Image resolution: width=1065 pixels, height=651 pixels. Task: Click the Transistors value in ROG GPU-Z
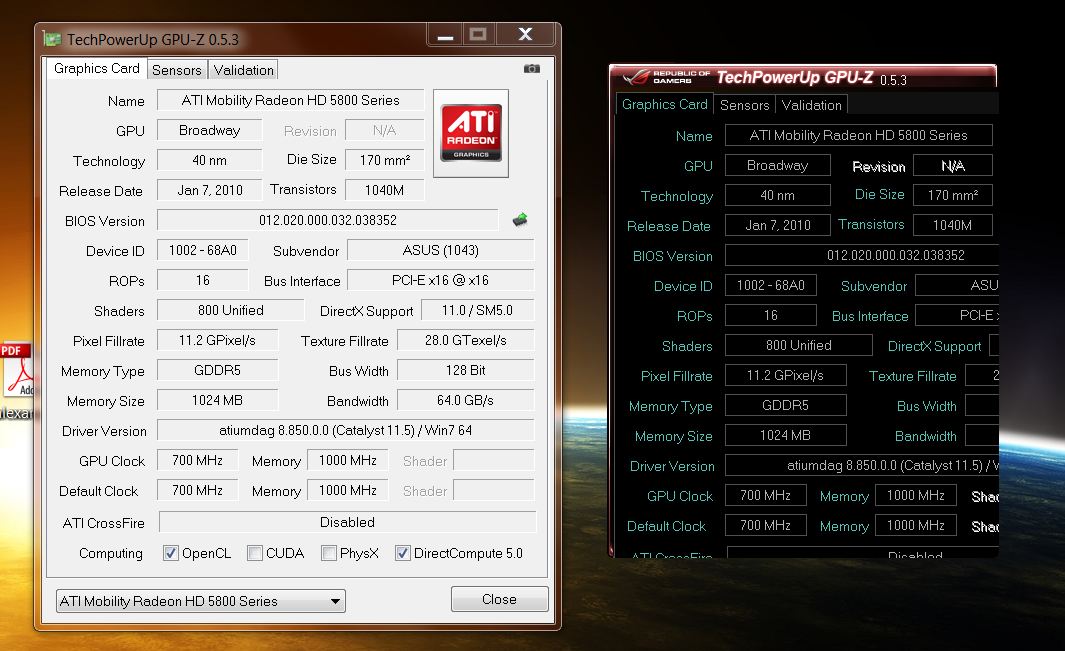tap(953, 225)
